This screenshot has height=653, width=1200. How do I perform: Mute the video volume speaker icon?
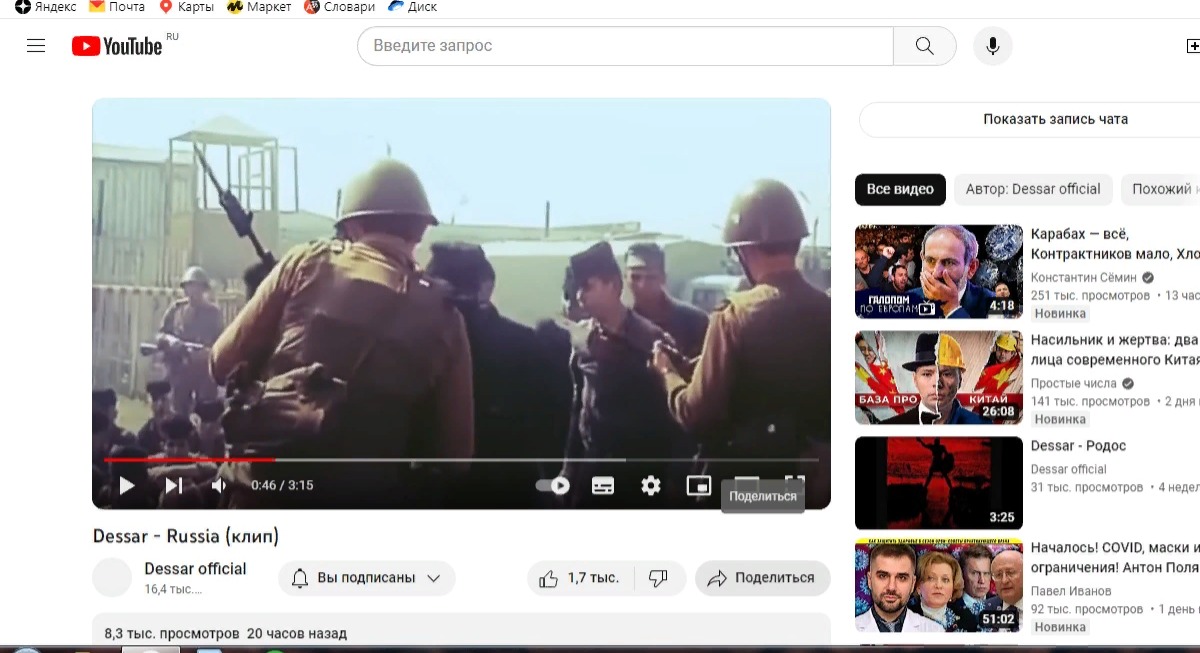click(x=219, y=485)
